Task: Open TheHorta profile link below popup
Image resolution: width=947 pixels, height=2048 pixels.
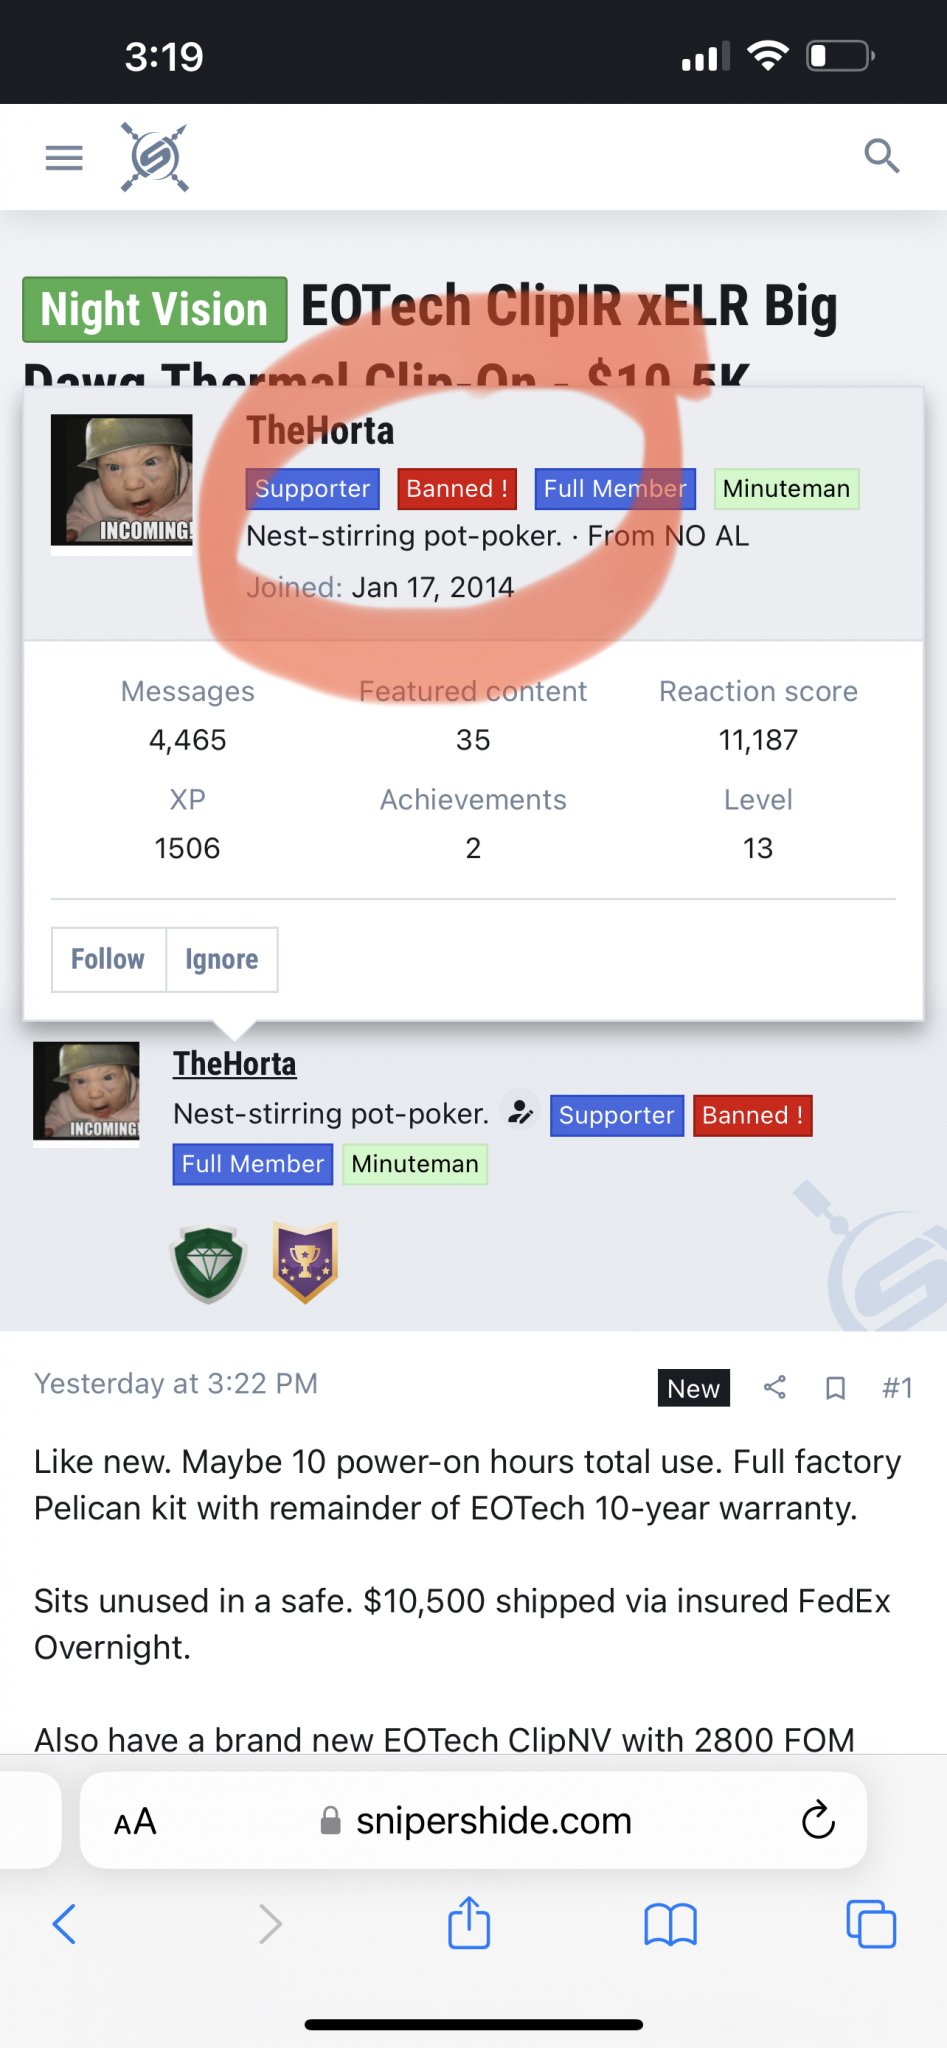Action: pos(235,1063)
